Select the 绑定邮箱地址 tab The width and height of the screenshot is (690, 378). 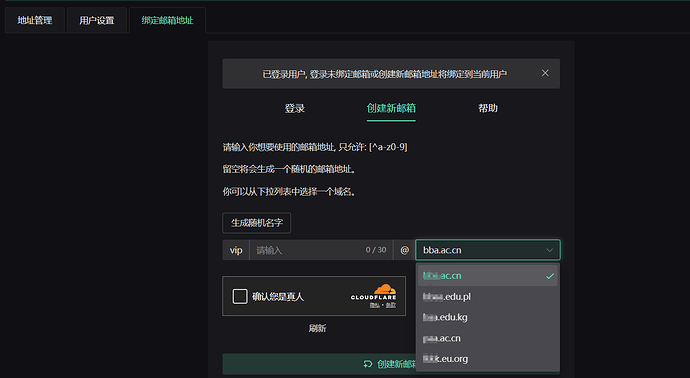point(167,20)
